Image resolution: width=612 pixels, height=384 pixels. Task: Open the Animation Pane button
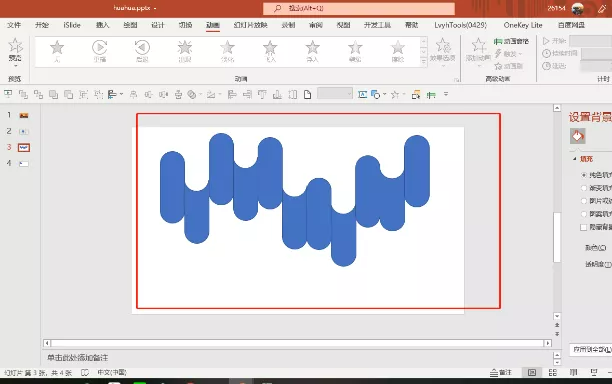(x=511, y=41)
